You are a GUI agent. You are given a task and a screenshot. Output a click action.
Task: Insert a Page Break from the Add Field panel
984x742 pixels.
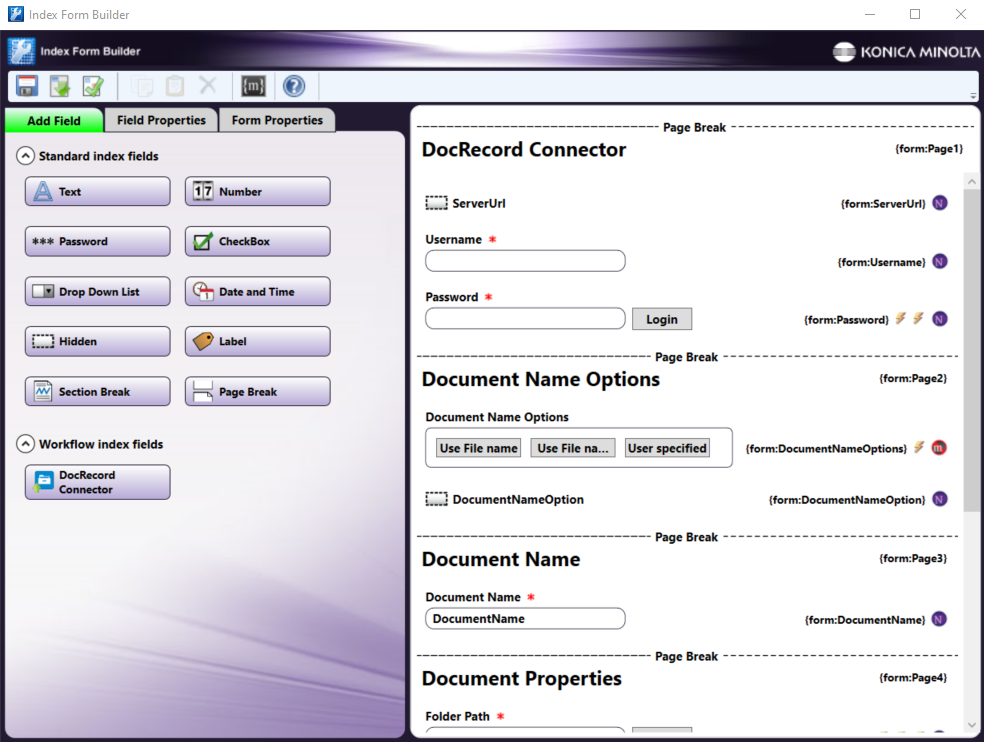click(x=257, y=391)
